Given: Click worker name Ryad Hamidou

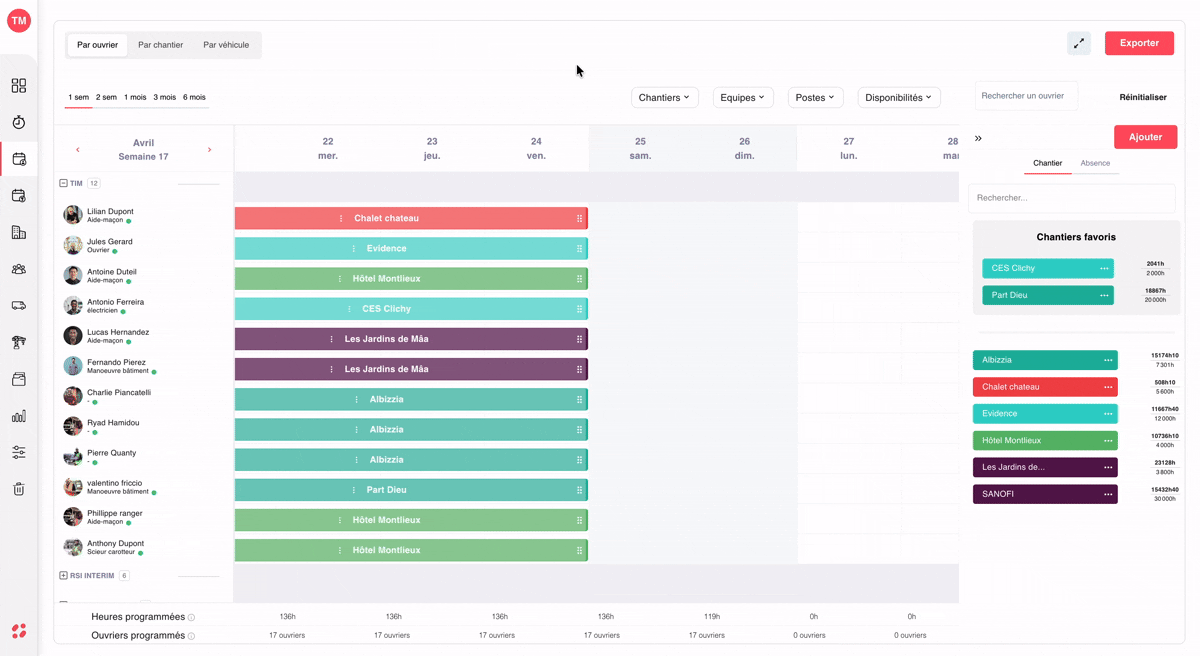Looking at the screenshot, I should point(113,423).
